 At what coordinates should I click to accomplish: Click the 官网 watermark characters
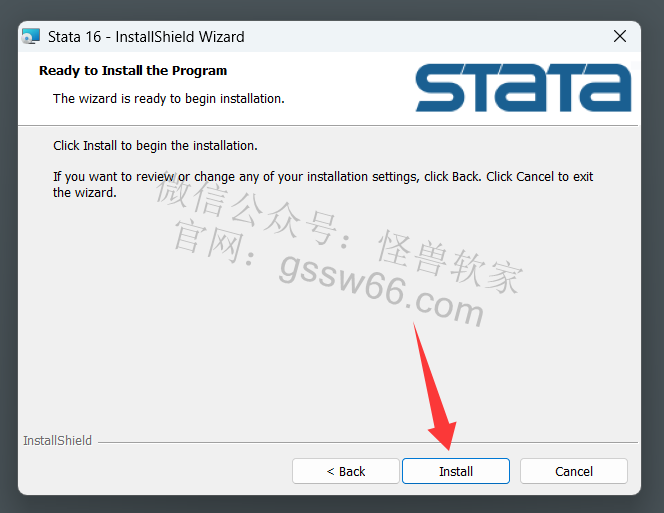point(208,242)
